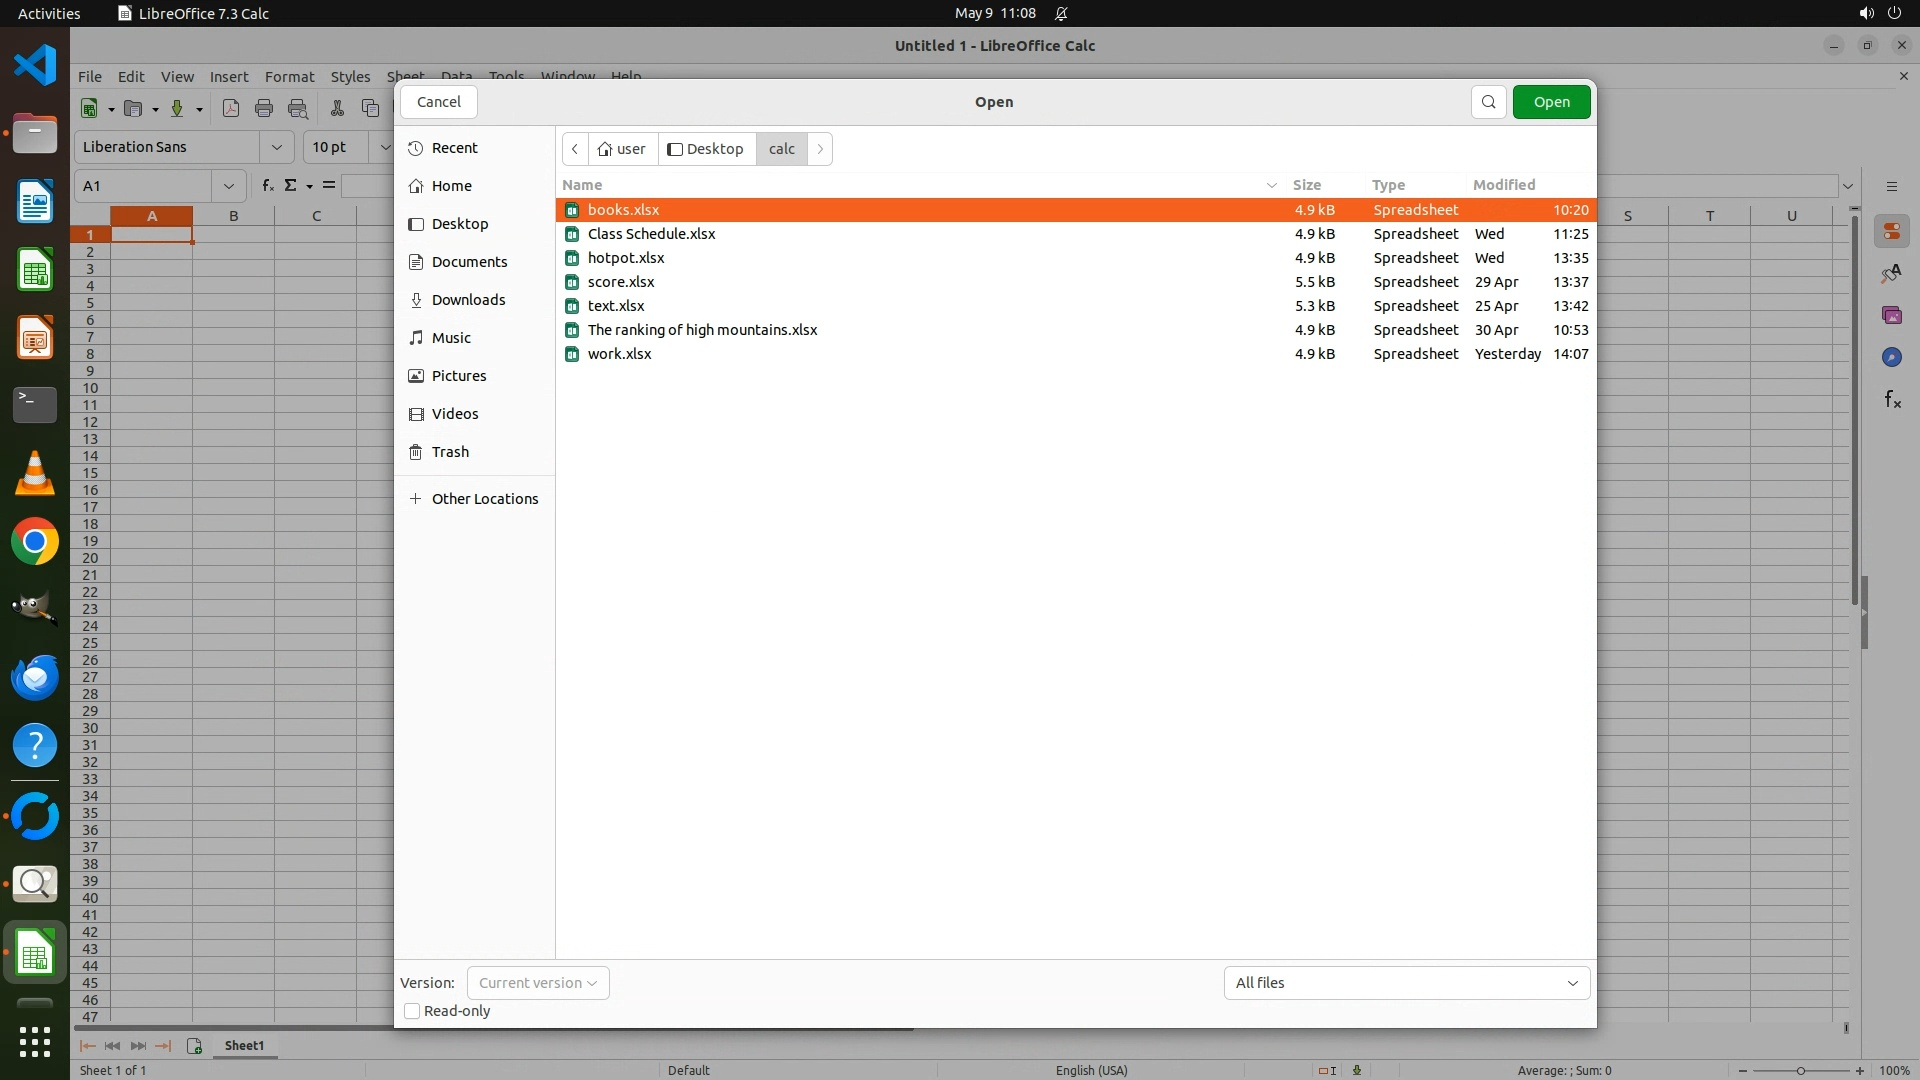1920x1080 pixels.
Task: Cancel the Open dialog
Action: (x=438, y=102)
